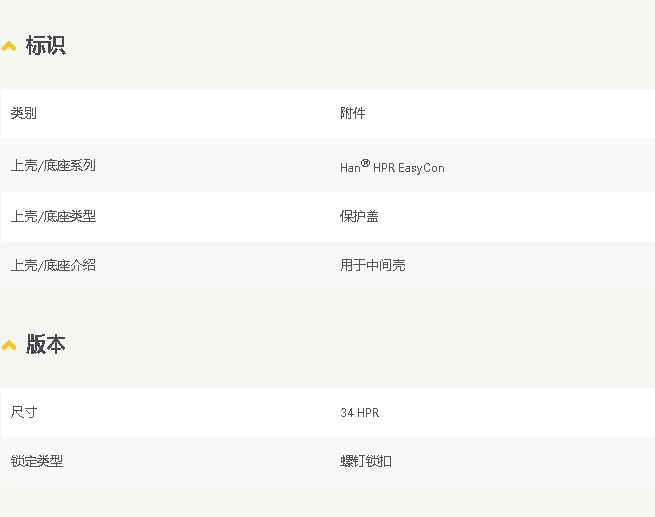Click the 螺钉锁扣 locking value
655x517 pixels.
coord(366,461)
